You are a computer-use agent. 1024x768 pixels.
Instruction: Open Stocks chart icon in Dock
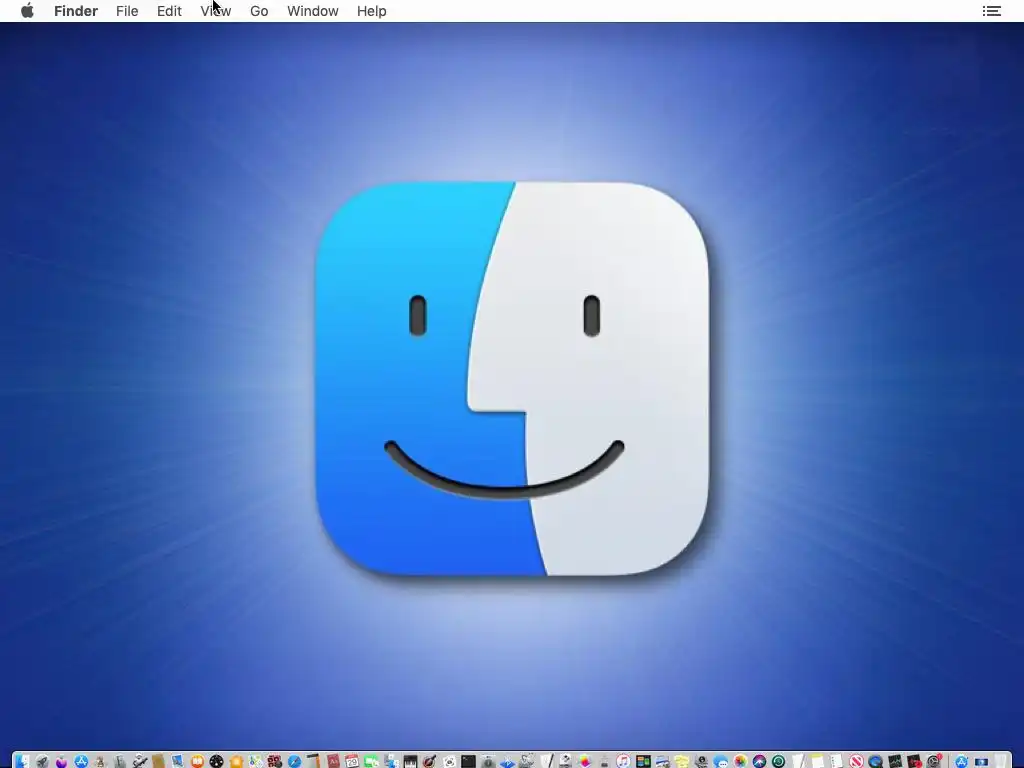click(x=895, y=761)
